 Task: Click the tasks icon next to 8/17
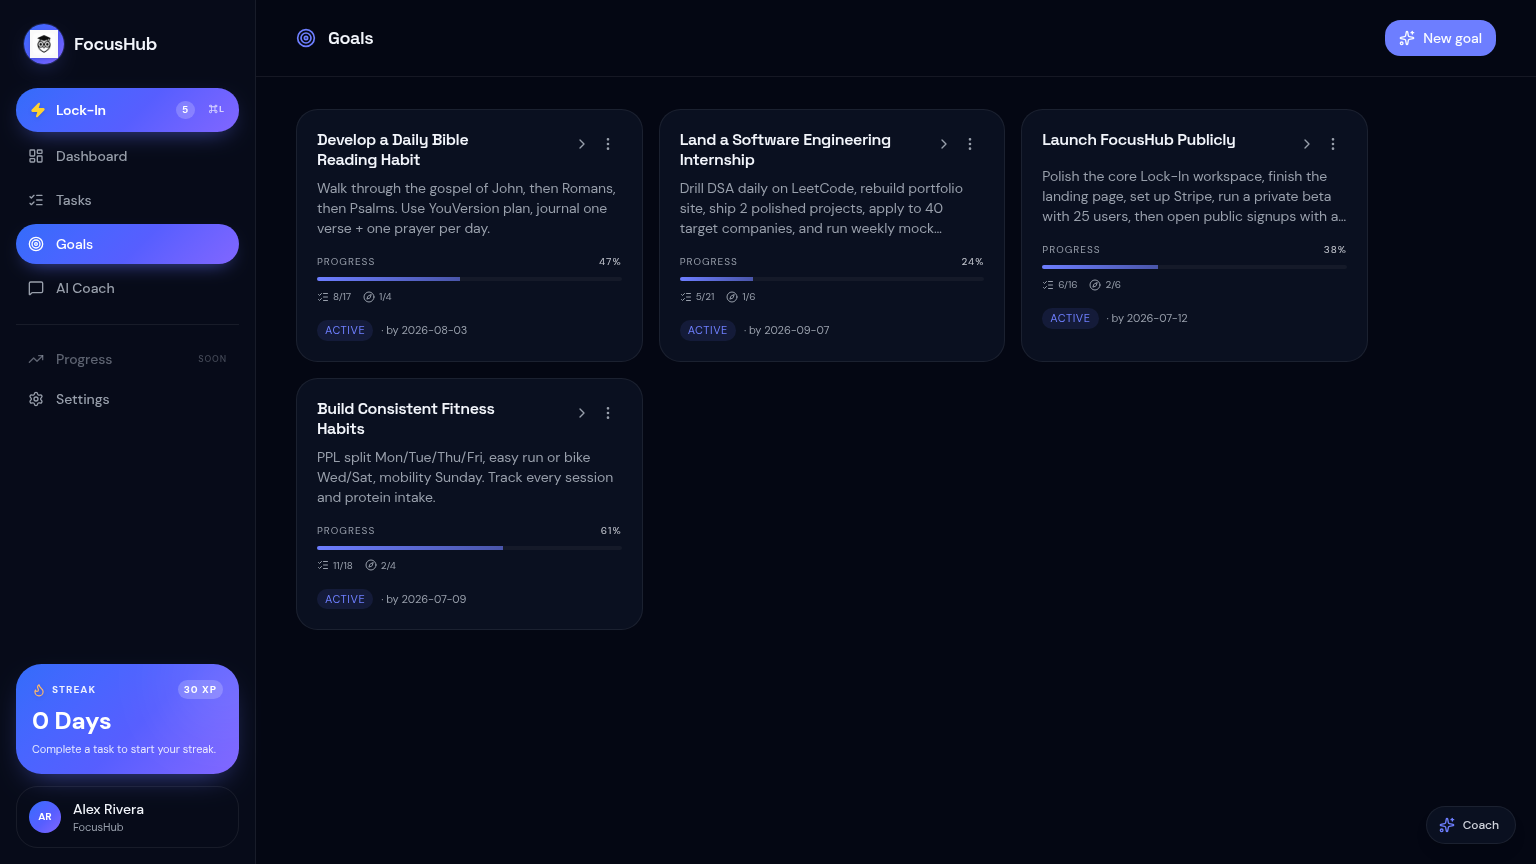coord(323,297)
